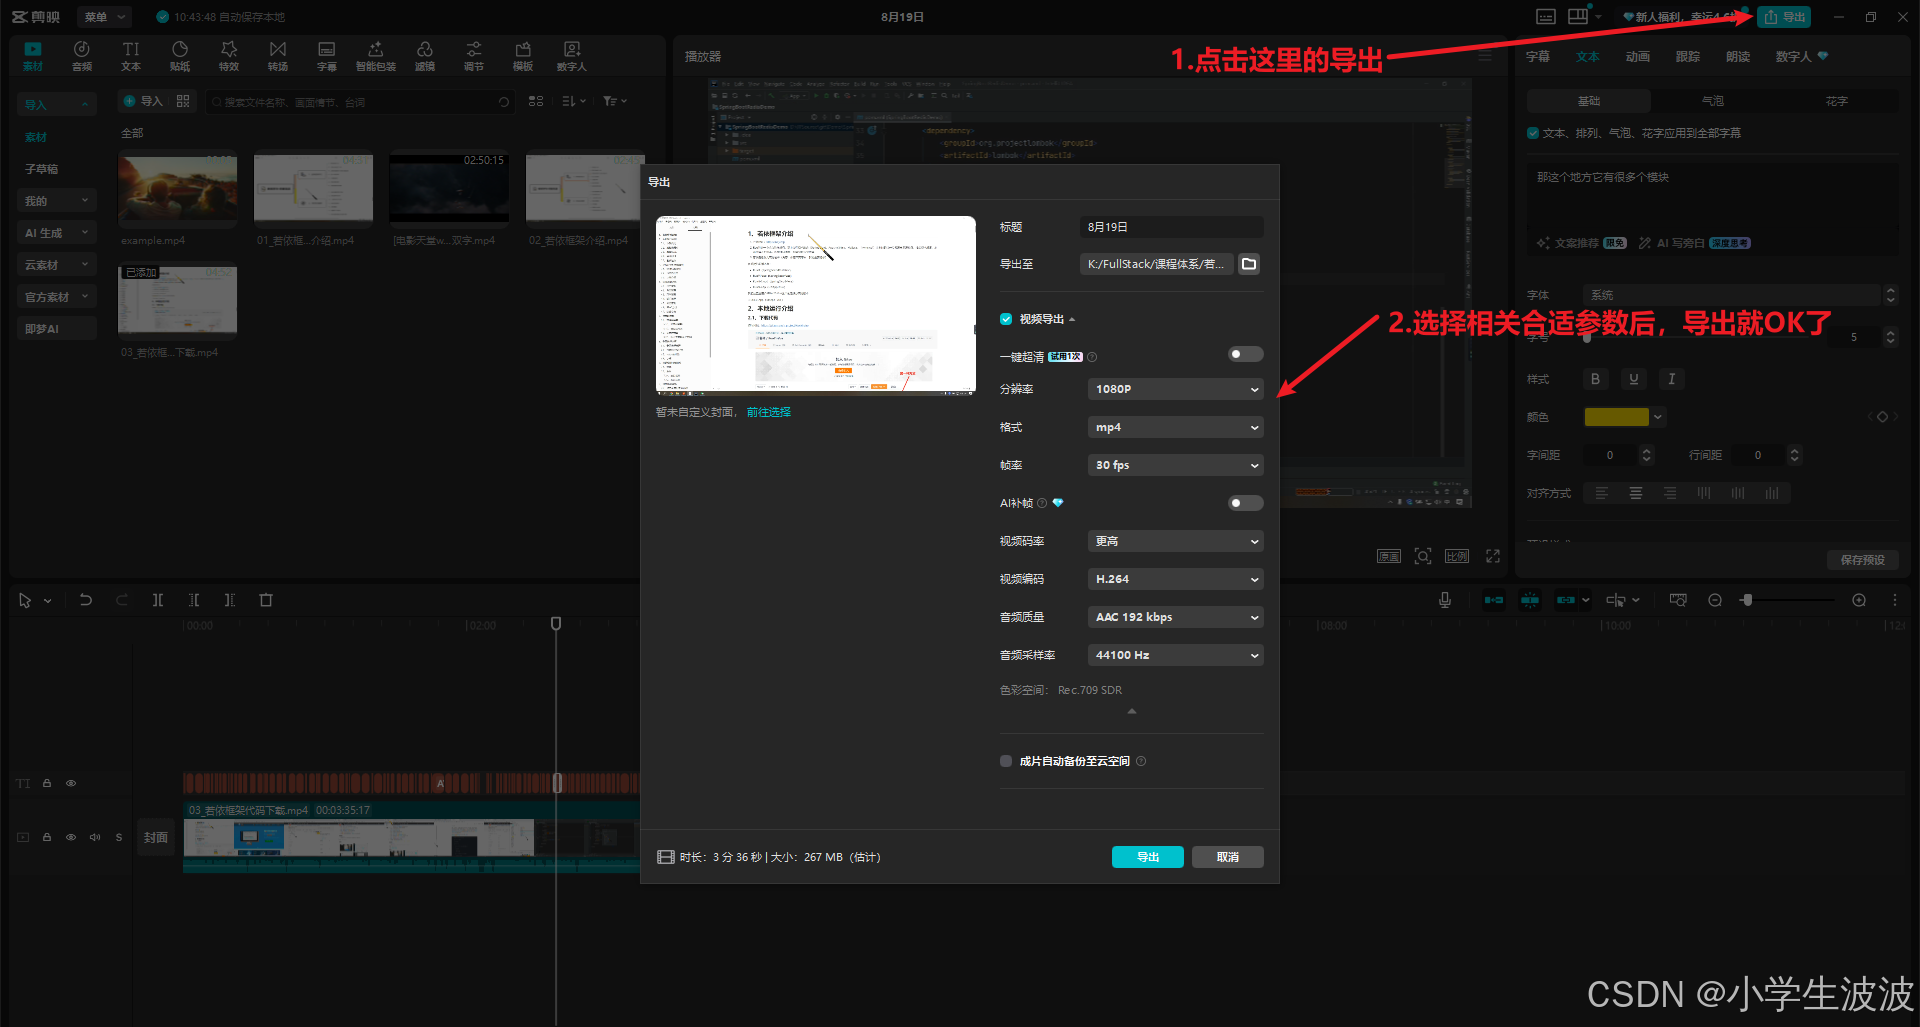The width and height of the screenshot is (1920, 1027).
Task: Collapse the export advanced settings arrow
Action: coord(1132,711)
